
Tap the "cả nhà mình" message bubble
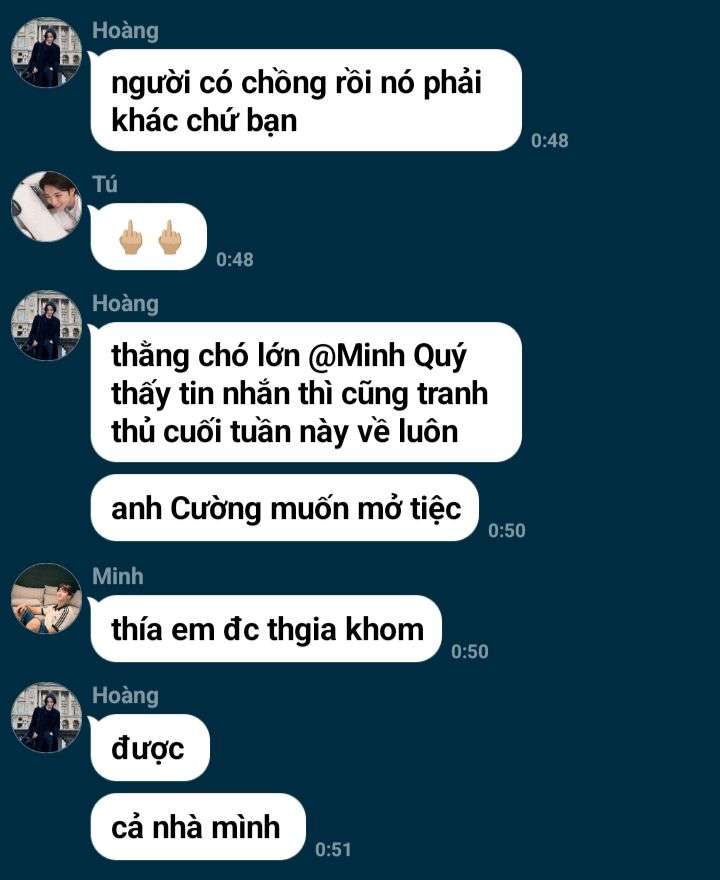coord(198,827)
